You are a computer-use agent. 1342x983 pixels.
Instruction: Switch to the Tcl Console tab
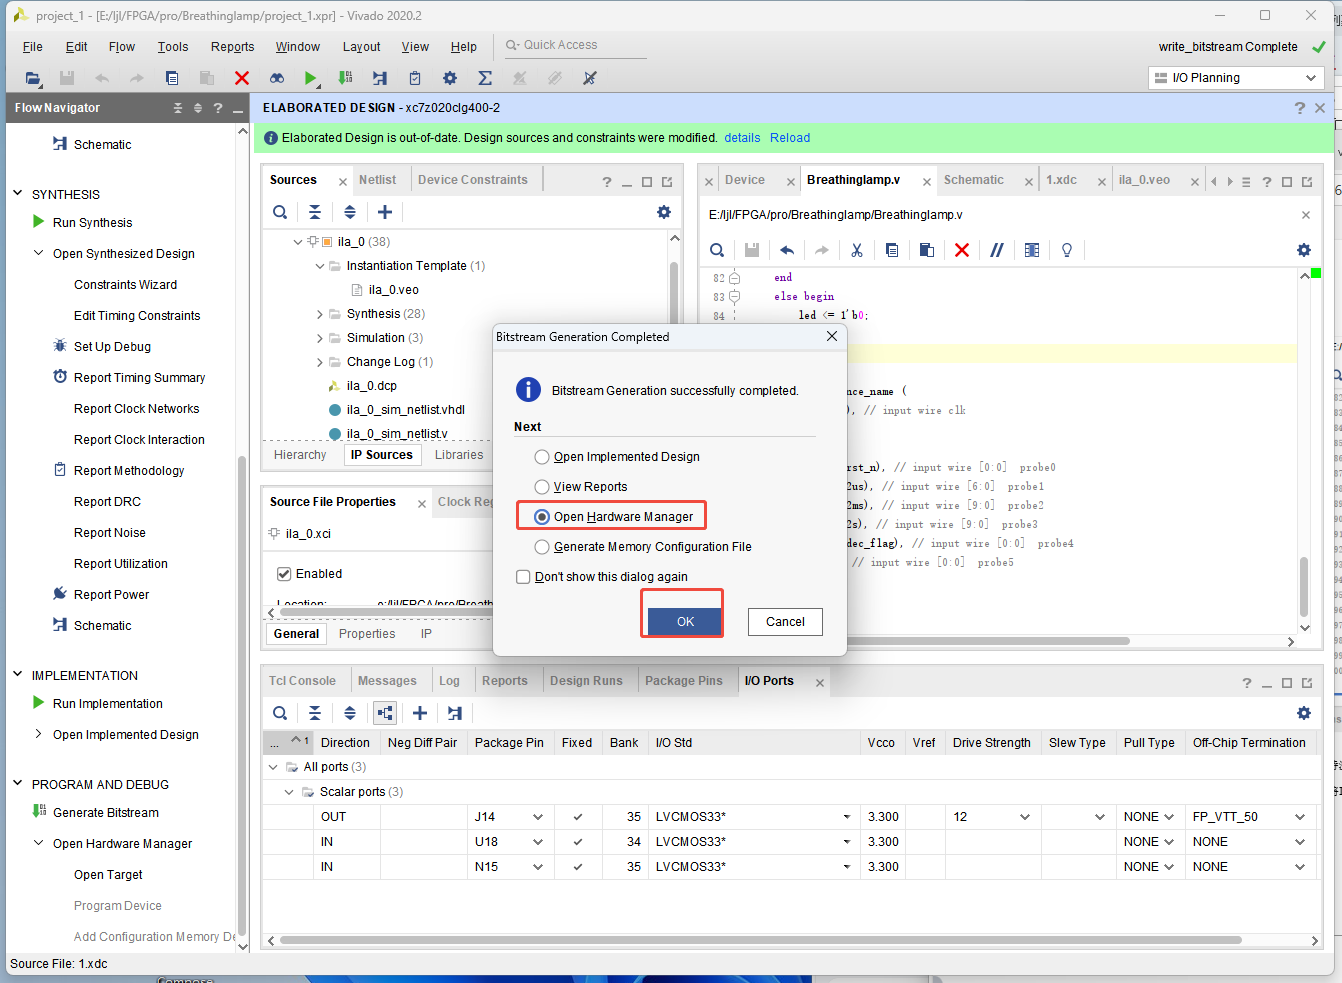[302, 681]
